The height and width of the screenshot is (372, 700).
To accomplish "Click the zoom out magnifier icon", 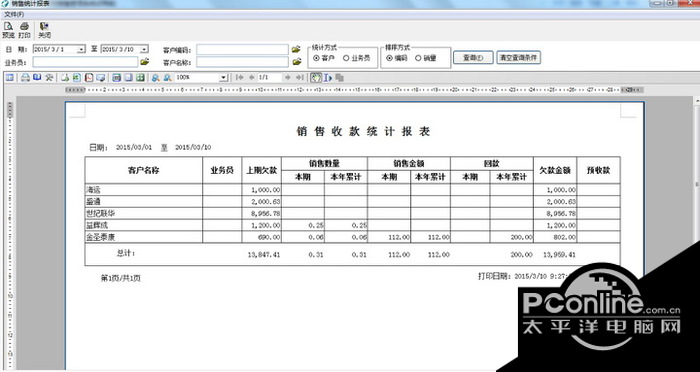I will (167, 78).
